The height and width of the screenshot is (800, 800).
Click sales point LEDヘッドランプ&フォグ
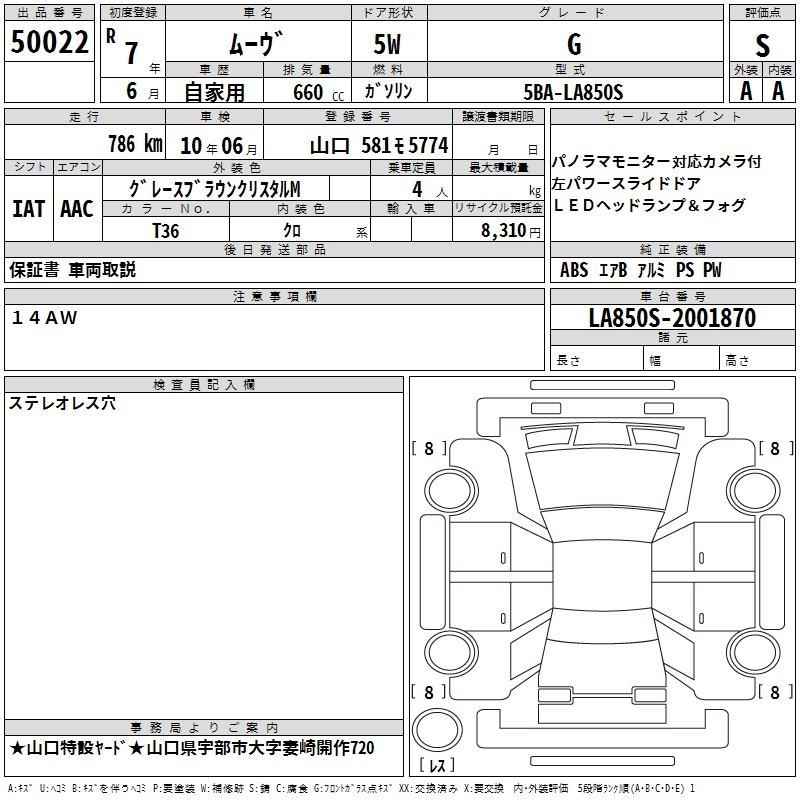click(649, 205)
